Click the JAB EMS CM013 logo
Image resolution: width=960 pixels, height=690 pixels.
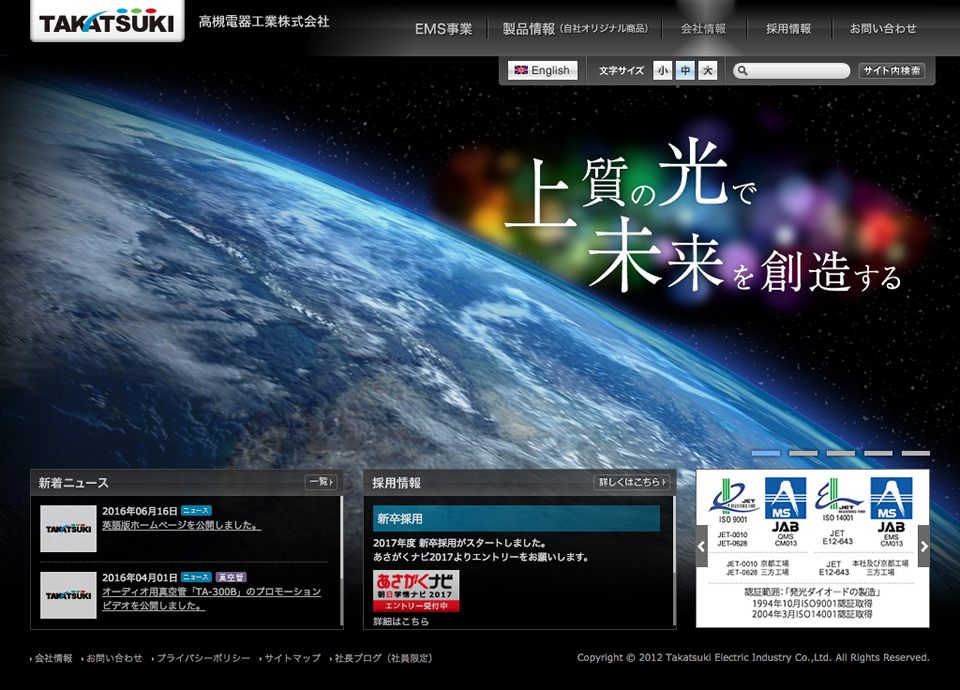[x=891, y=513]
